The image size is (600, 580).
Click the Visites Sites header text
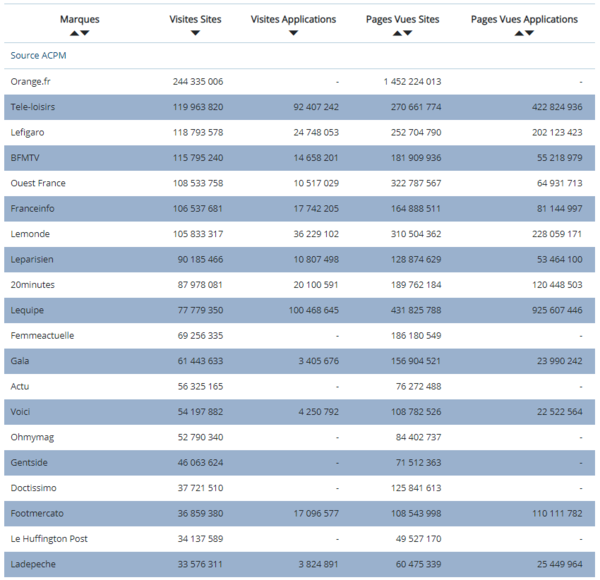pos(195,19)
